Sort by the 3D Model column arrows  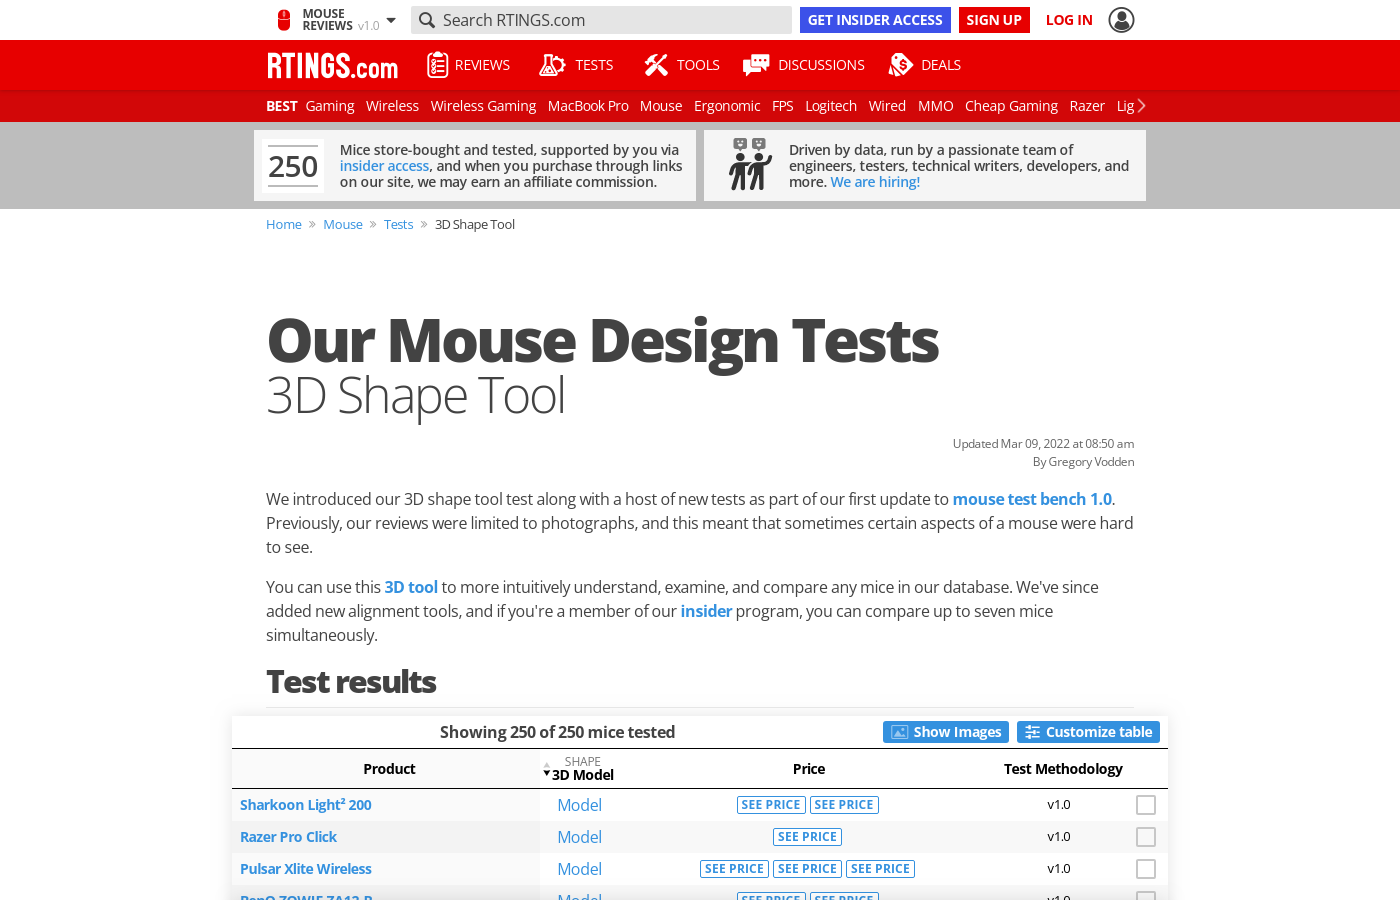click(x=547, y=769)
